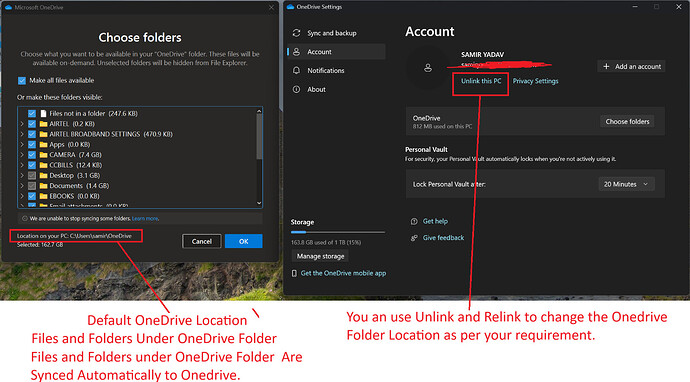Uncheck the CAMERA folder checkbox
Image resolution: width=690 pixels, height=382 pixels.
coord(32,154)
